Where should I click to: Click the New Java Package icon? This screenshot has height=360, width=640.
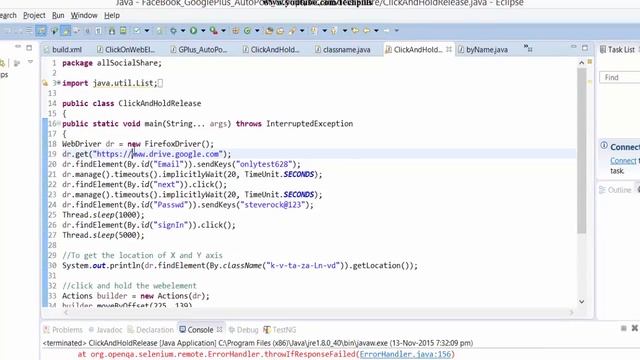click(236, 30)
